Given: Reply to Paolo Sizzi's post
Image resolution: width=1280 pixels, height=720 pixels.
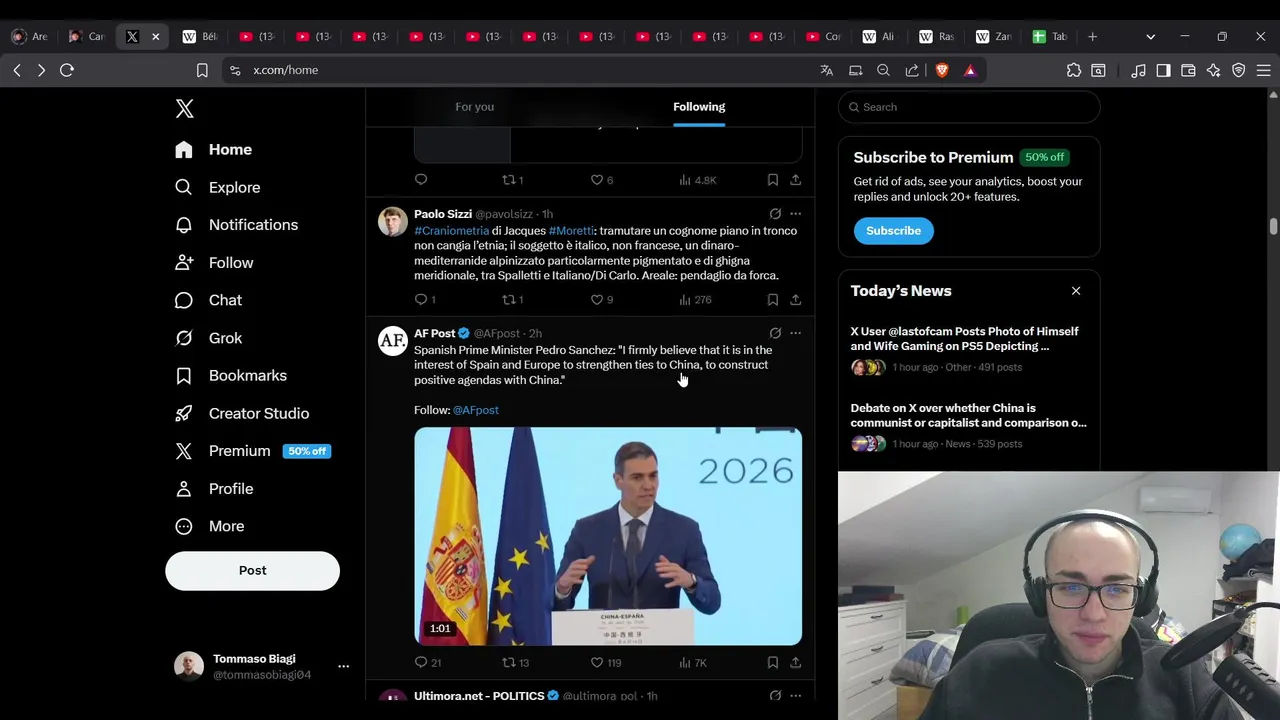Looking at the screenshot, I should (x=421, y=300).
